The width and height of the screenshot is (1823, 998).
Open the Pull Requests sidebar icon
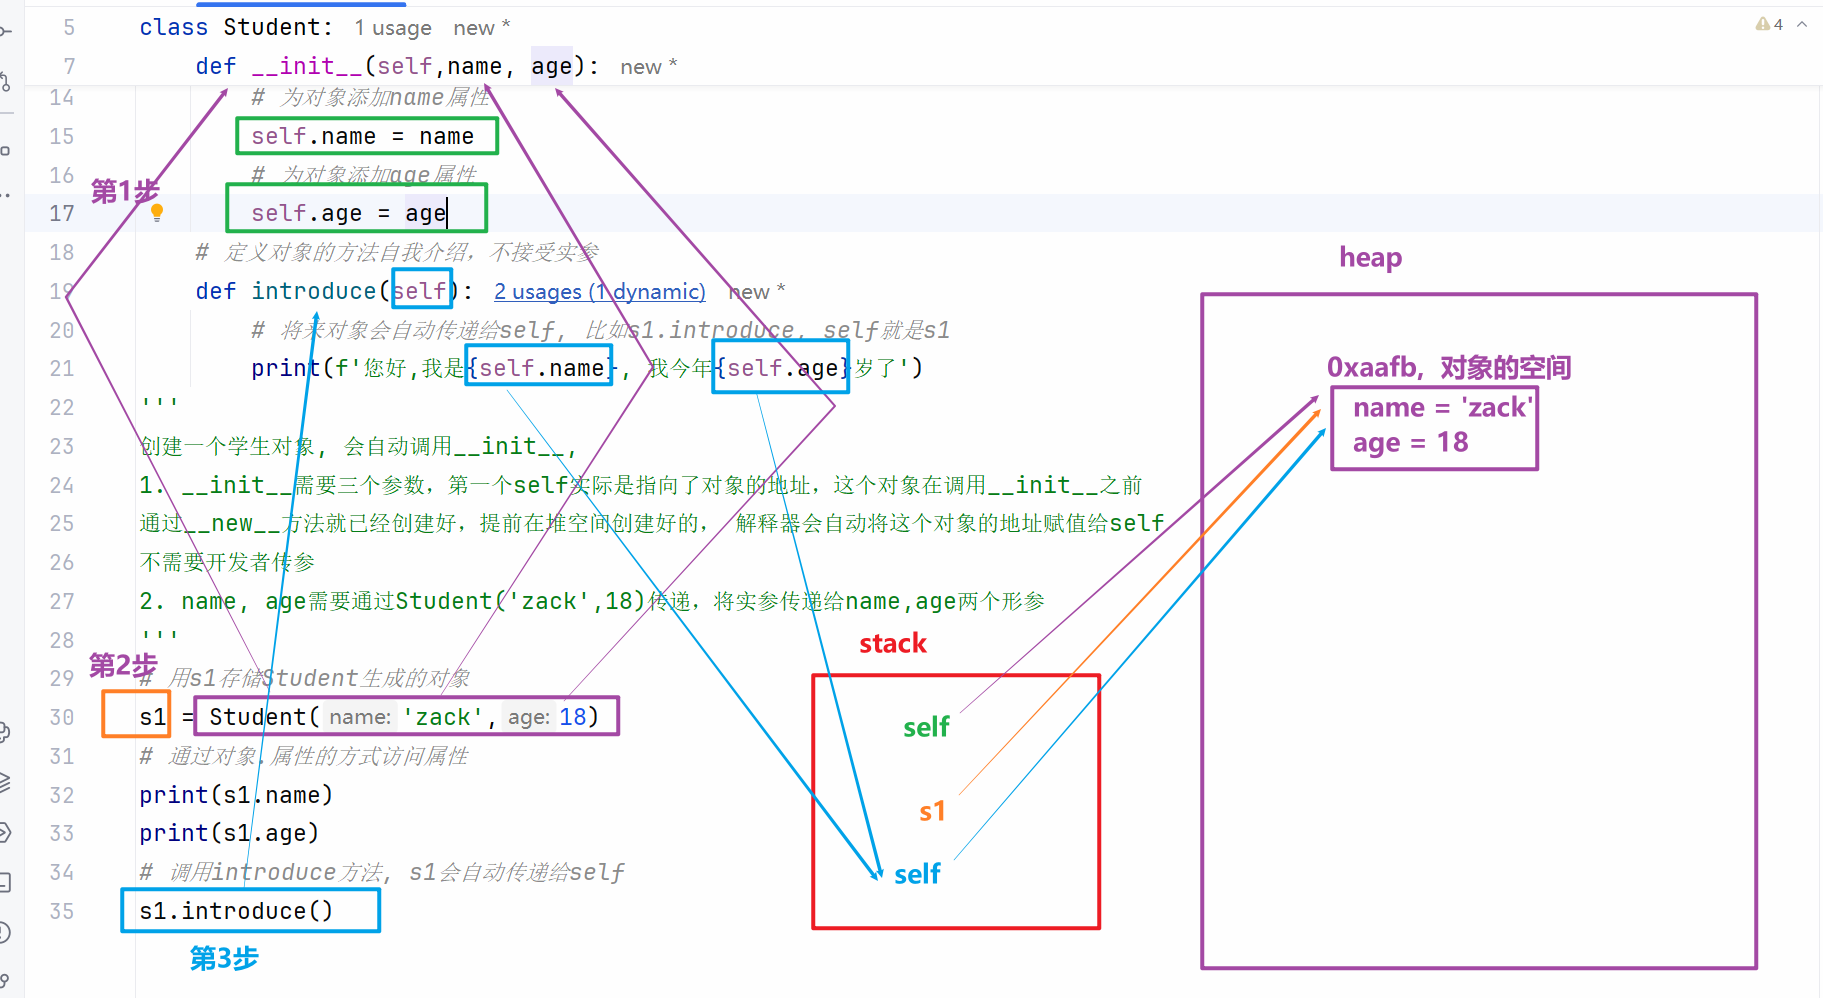pos(4,82)
